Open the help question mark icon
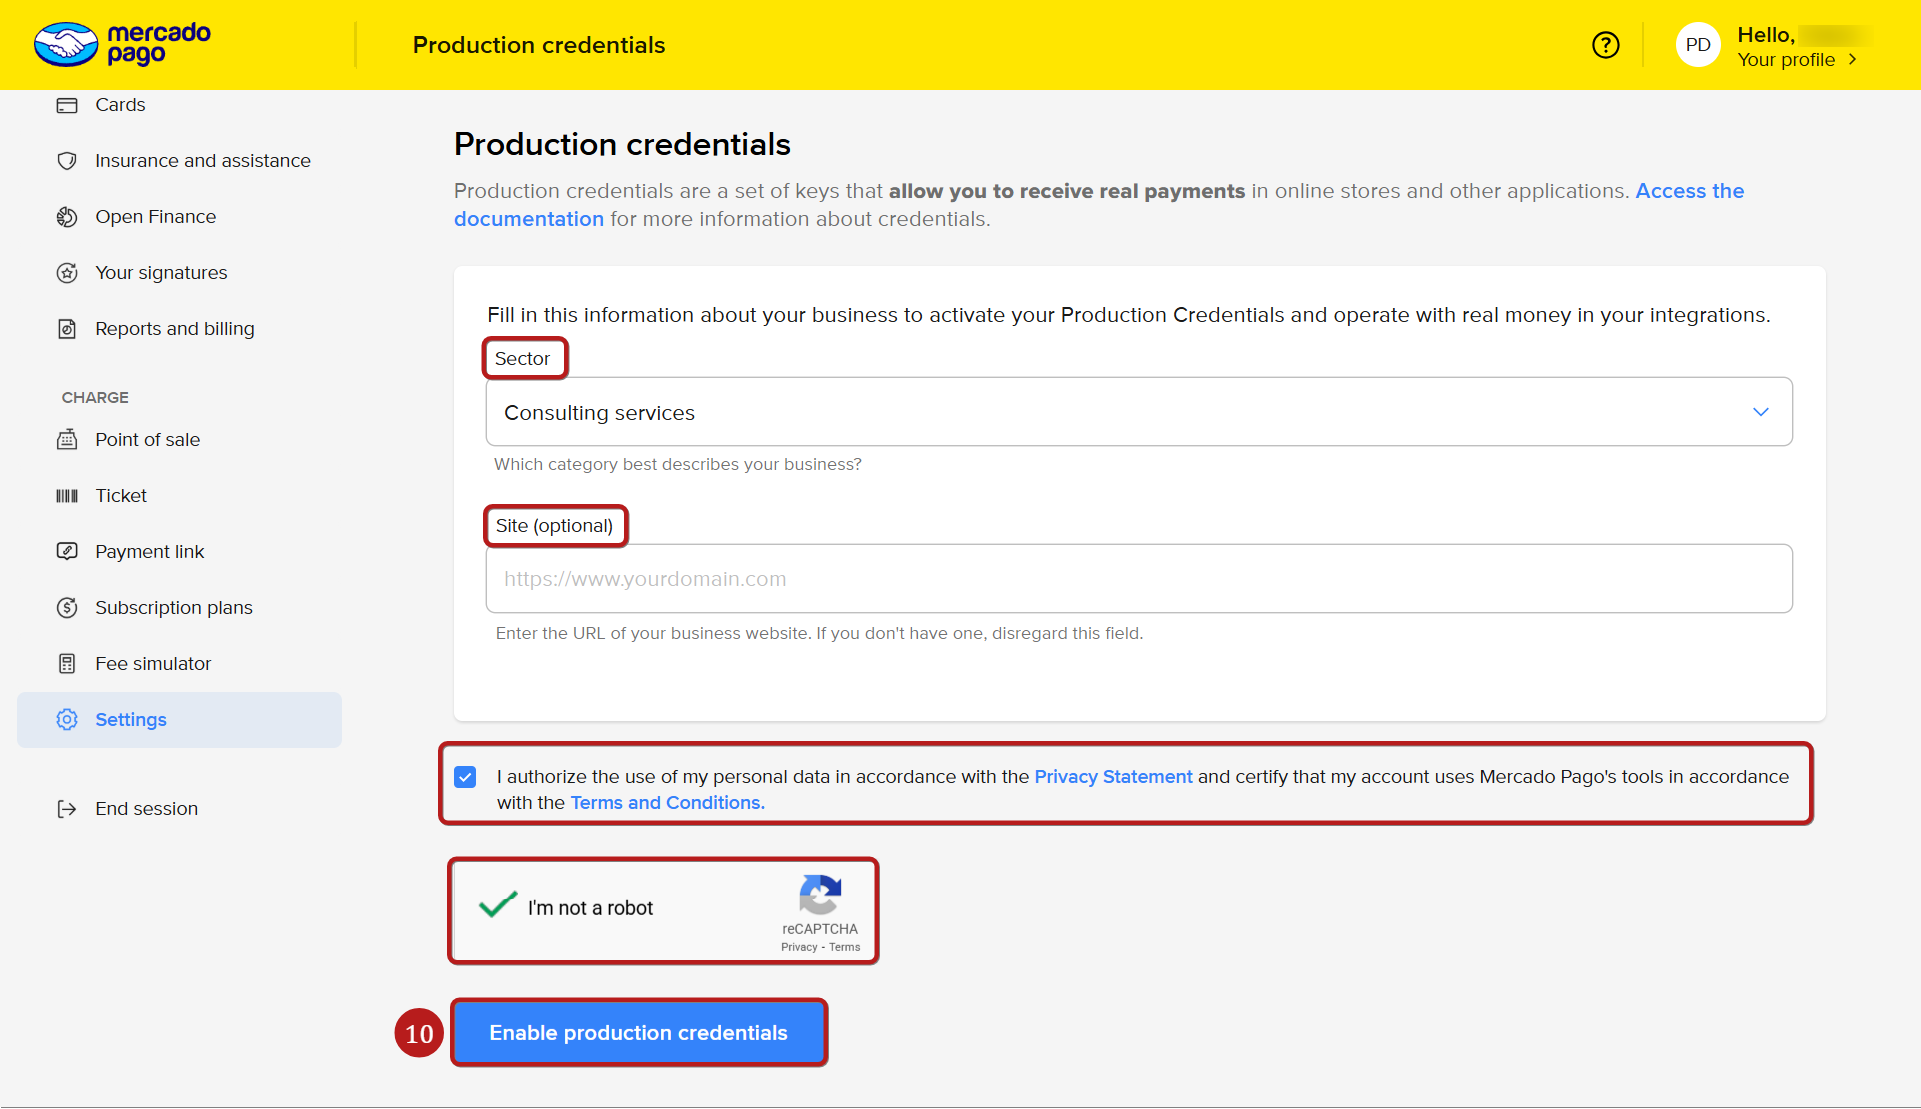Viewport: 1921px width, 1109px height. pos(1605,45)
